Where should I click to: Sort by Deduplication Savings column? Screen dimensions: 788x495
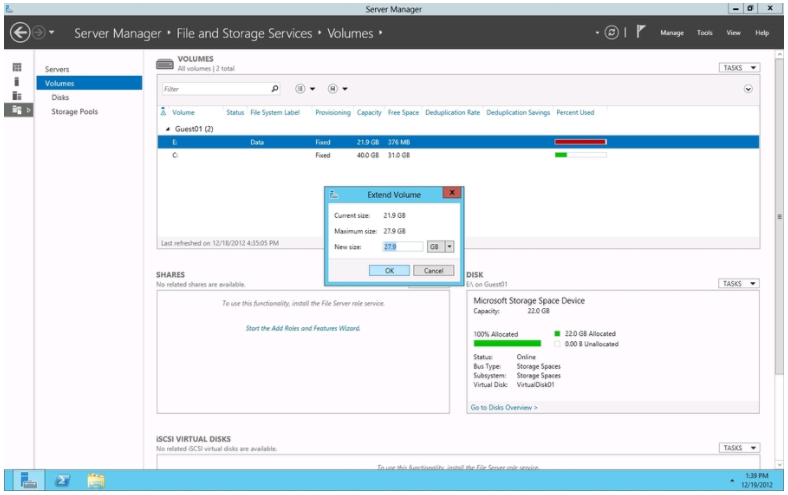518,113
